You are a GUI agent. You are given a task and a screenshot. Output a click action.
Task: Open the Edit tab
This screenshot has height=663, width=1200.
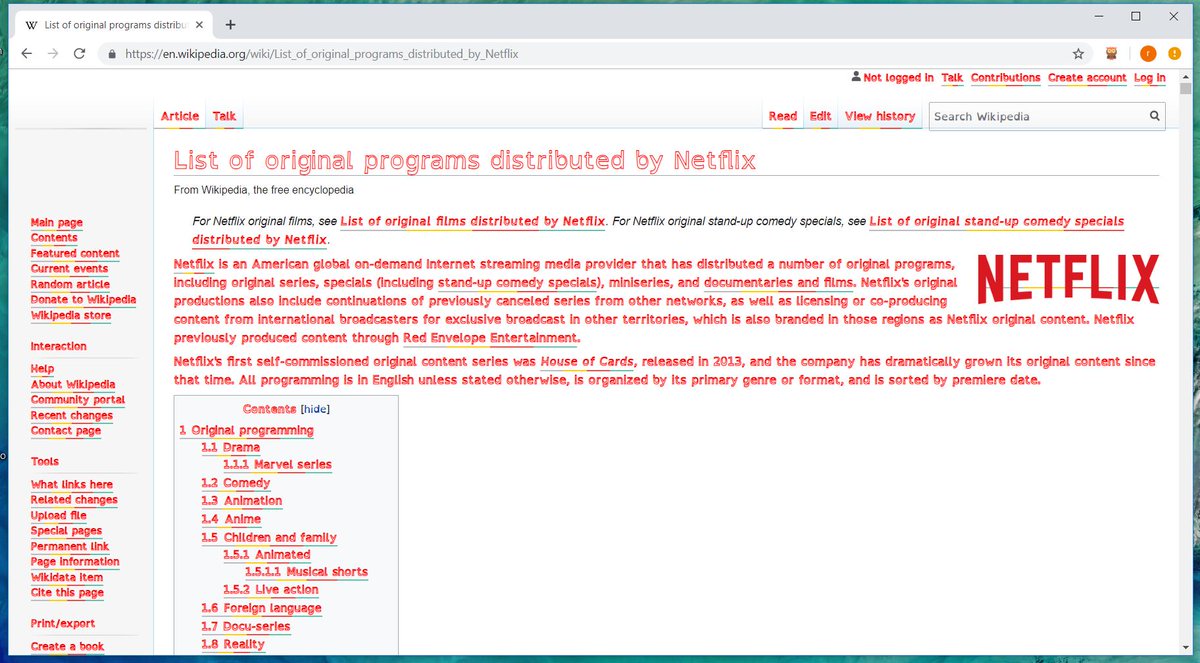[820, 116]
